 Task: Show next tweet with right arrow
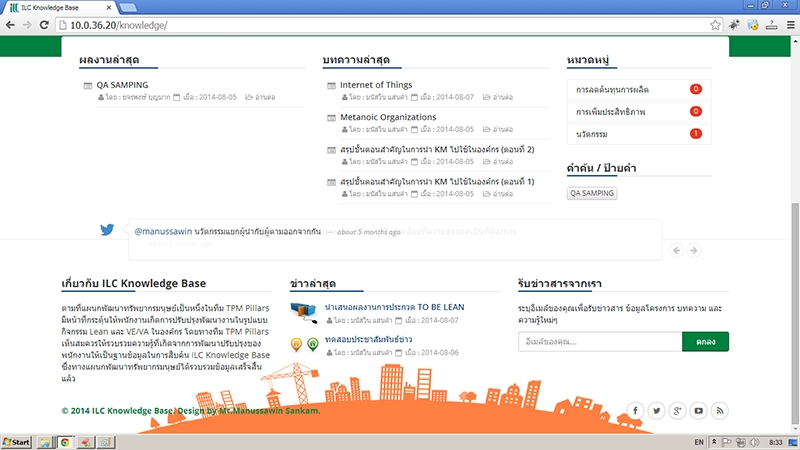[x=693, y=251]
